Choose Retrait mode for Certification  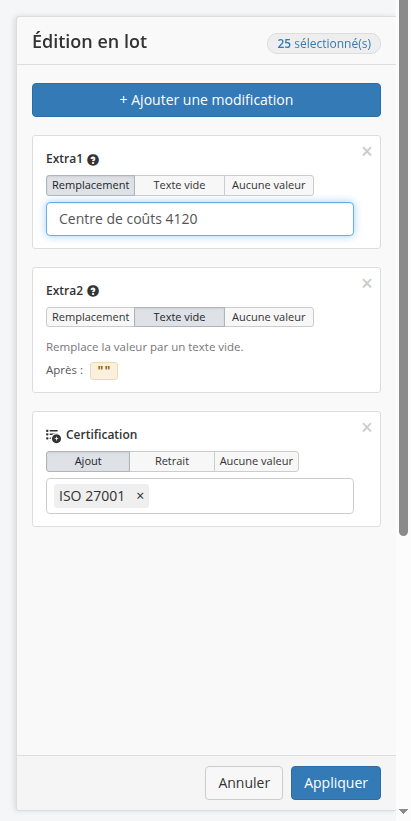(172, 461)
